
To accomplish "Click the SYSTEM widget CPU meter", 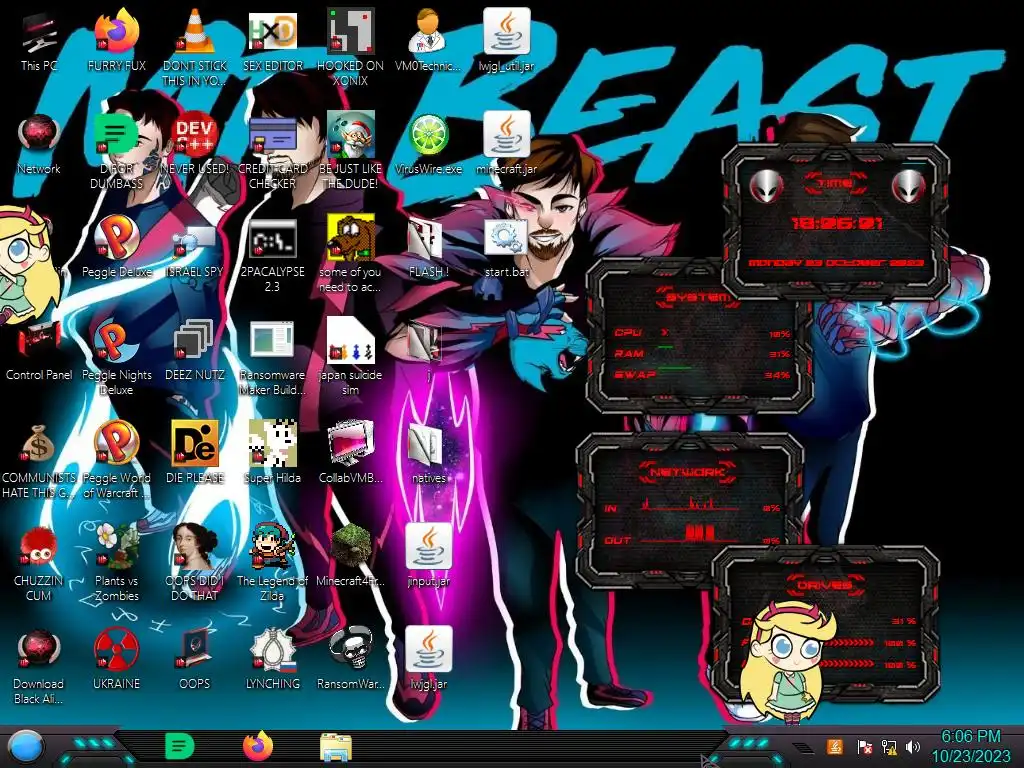I will [702, 333].
